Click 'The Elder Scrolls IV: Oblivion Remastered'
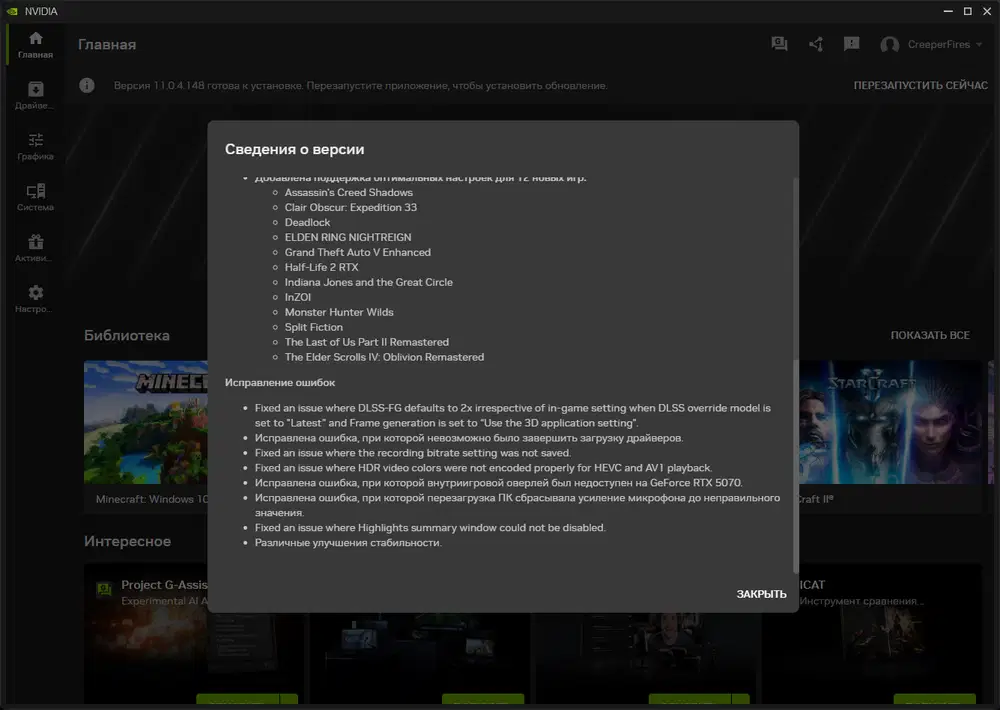Screen dimensions: 1000x710 tap(384, 357)
